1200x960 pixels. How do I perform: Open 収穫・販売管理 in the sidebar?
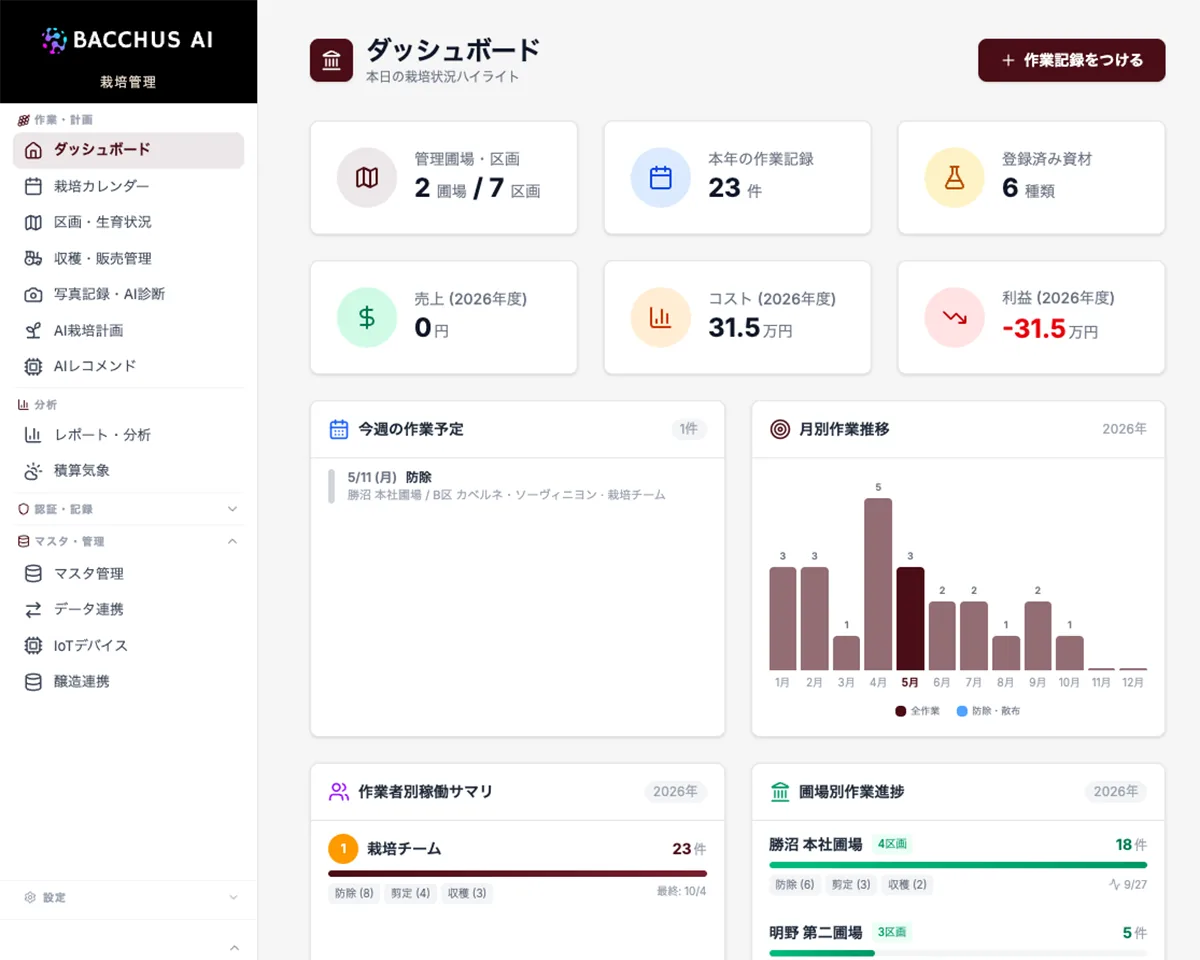point(128,258)
